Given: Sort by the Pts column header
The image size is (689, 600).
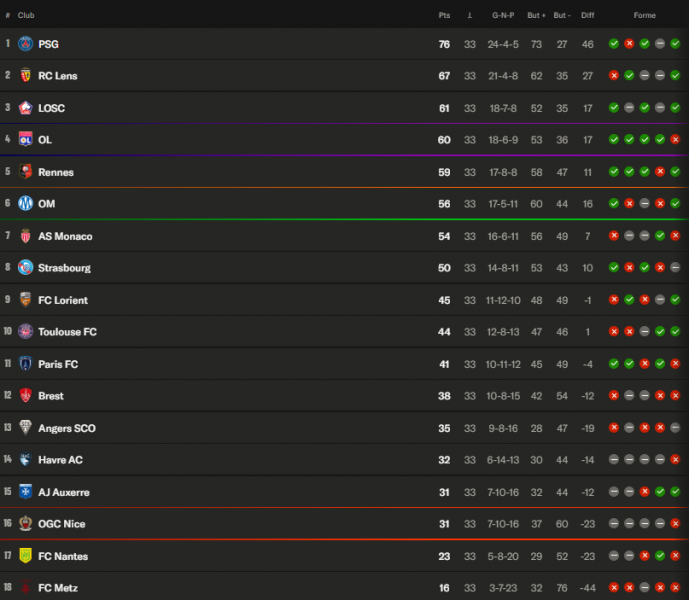Looking at the screenshot, I should 444,15.
